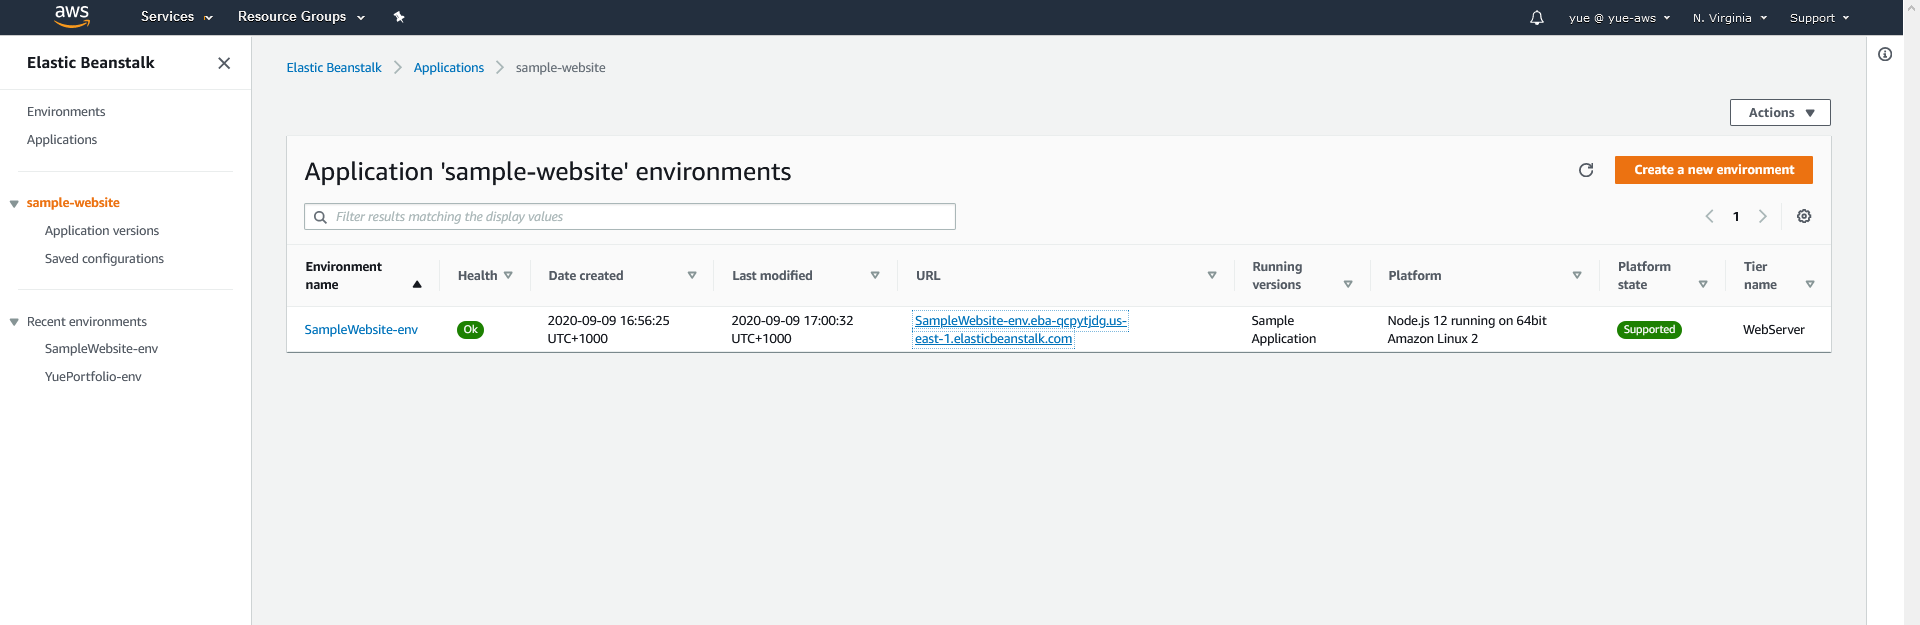Open Tier name column sort arrow
The width and height of the screenshot is (1920, 625).
1810,285
